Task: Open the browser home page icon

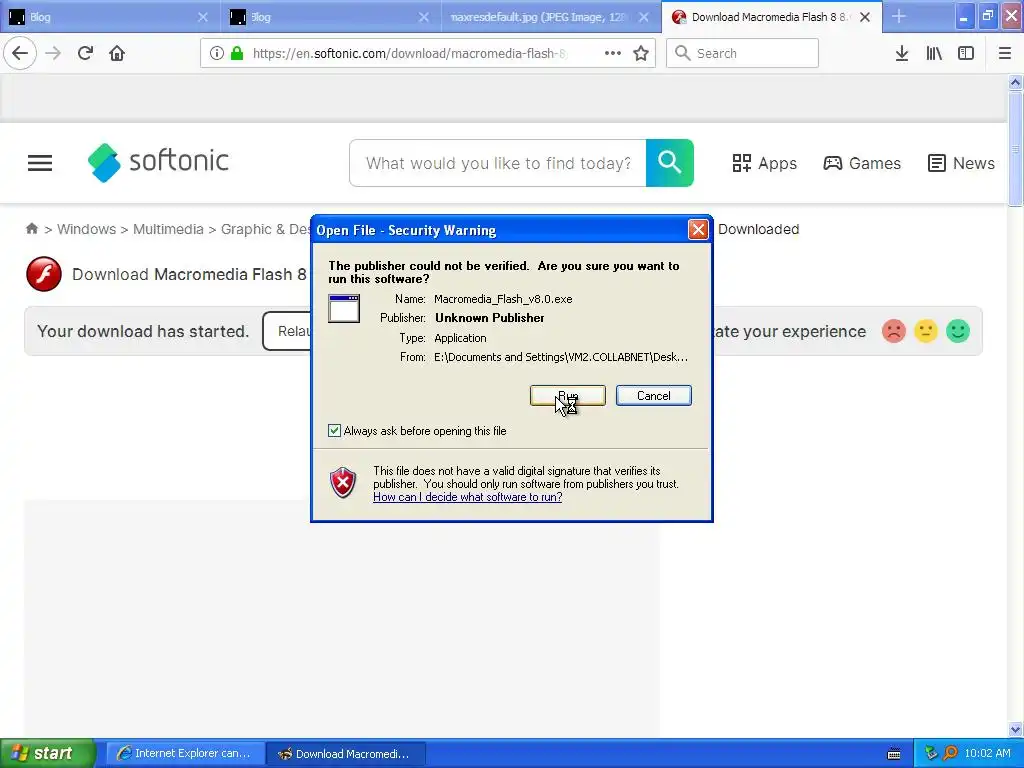Action: 117,53
